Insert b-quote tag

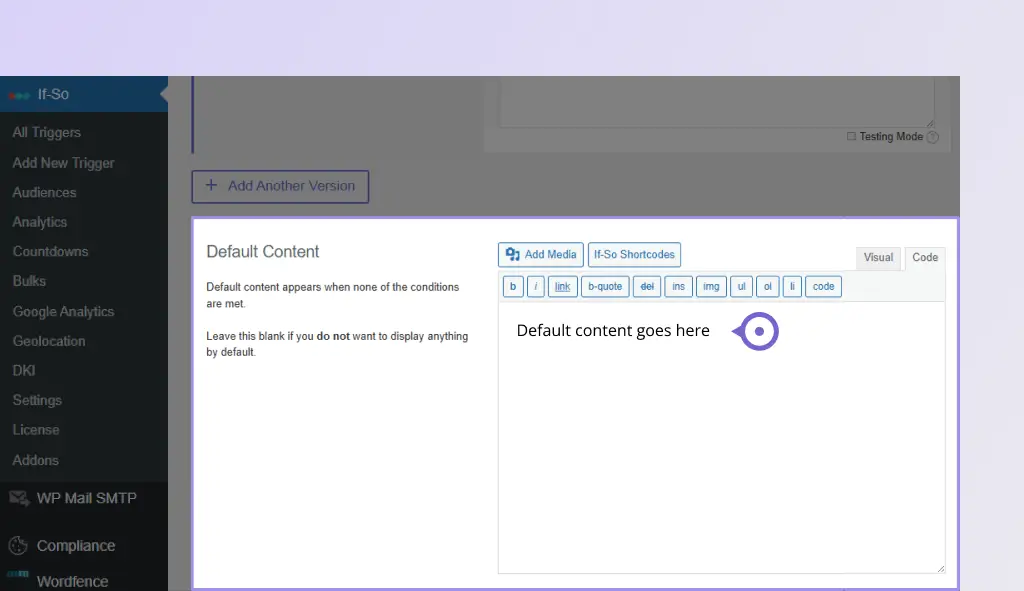point(605,286)
